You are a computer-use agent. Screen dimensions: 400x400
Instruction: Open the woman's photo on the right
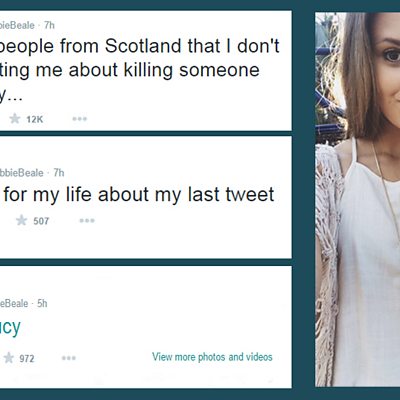358,199
